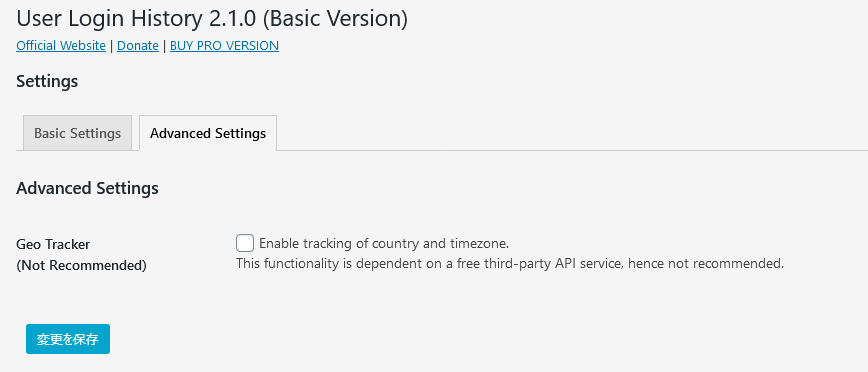Click '(Basic Version)' in the page title

[335, 19]
